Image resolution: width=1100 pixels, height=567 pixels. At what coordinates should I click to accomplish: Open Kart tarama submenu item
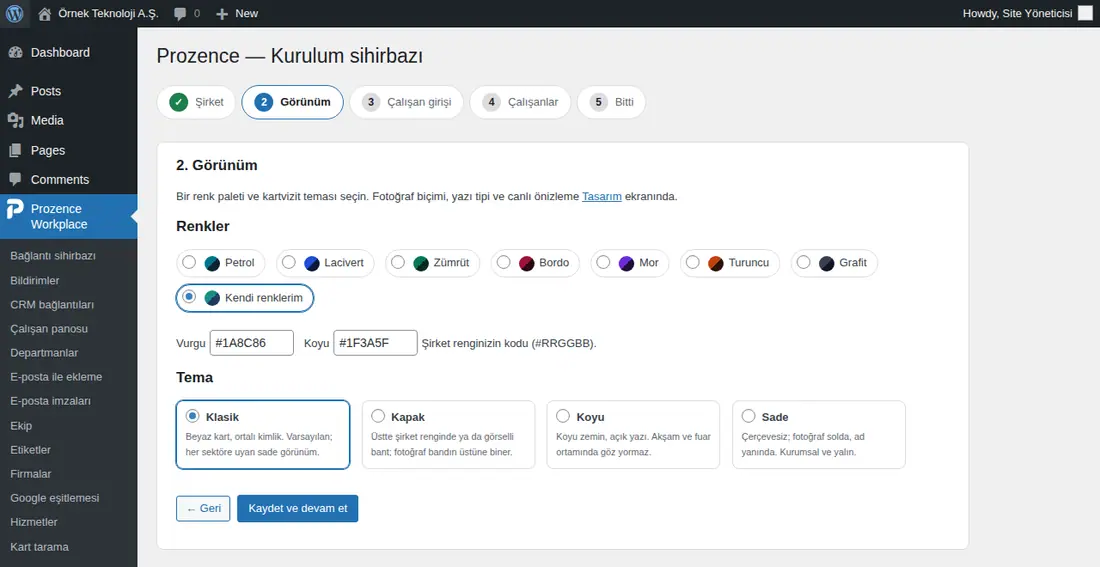point(39,547)
